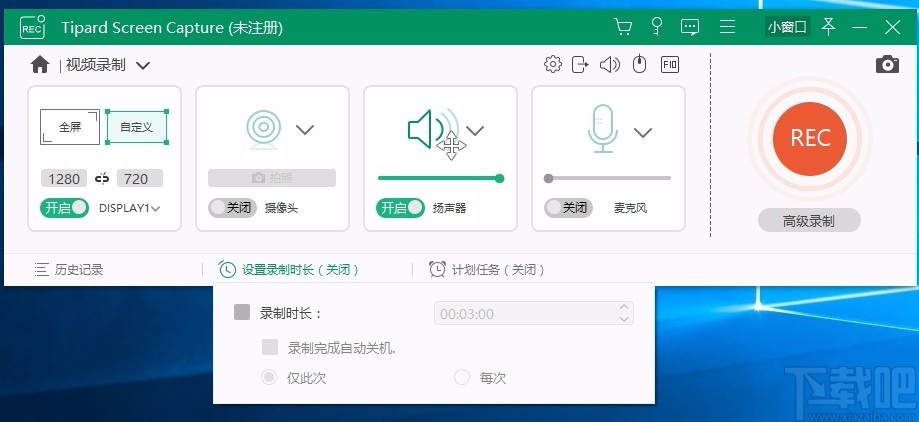Screen dimensions: 919x422
Task: Select 全屏 full screen recording area
Action: tap(70, 127)
